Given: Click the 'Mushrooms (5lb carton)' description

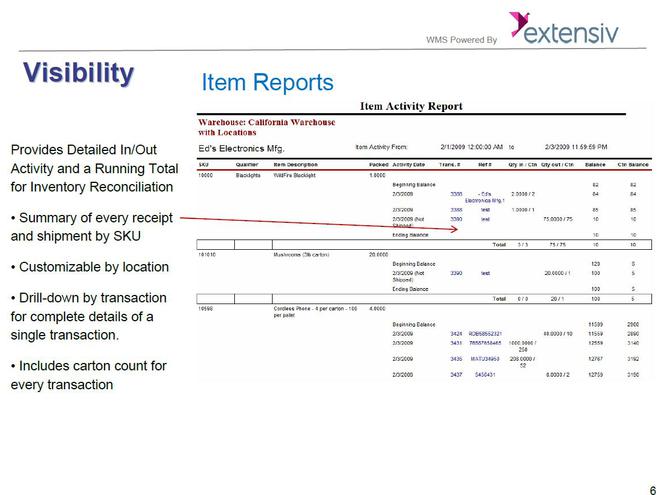Looking at the screenshot, I should tap(301, 255).
